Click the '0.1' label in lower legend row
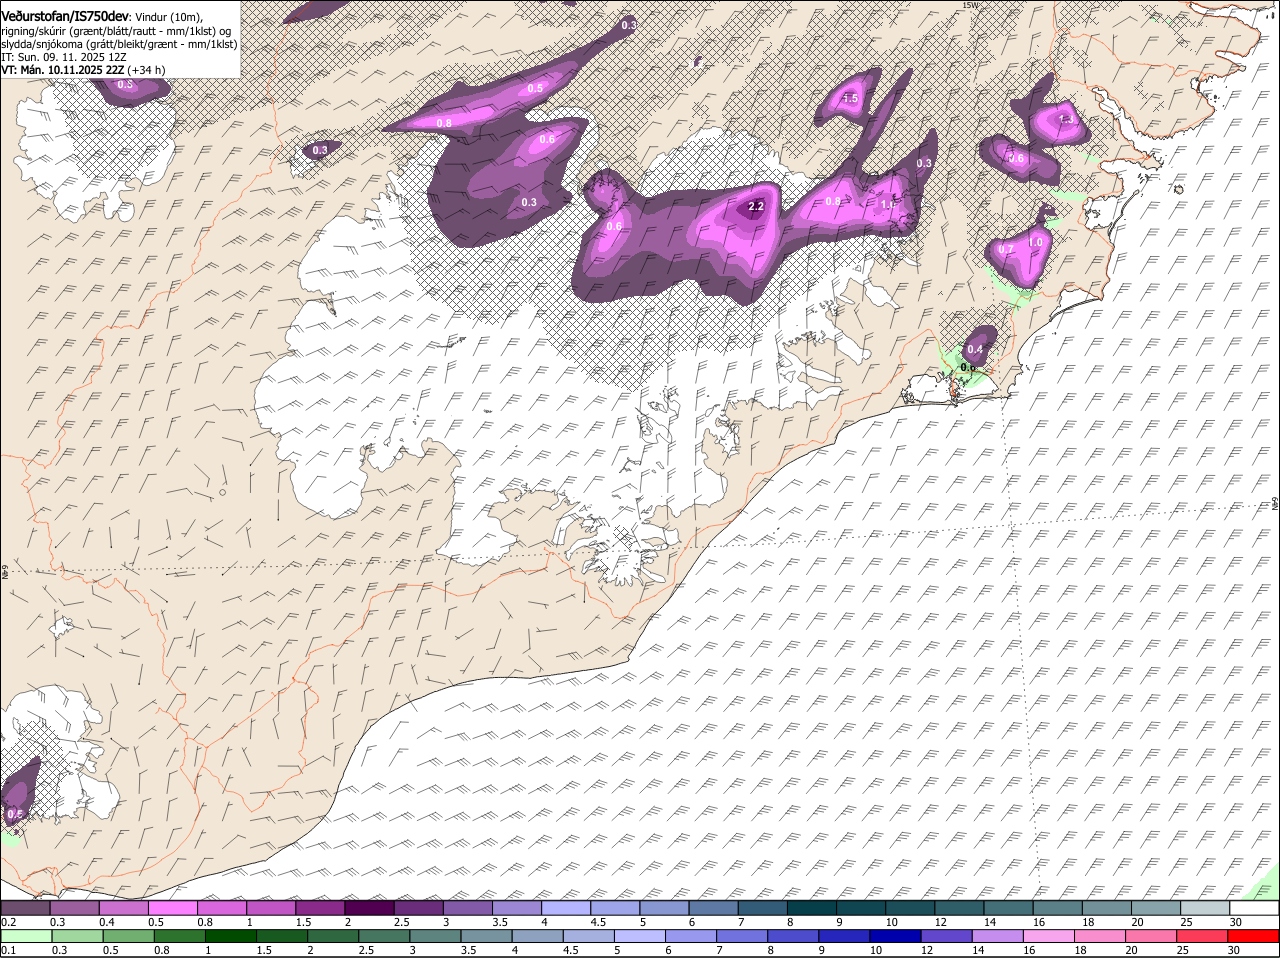This screenshot has height=958, width=1280. tap(8, 950)
